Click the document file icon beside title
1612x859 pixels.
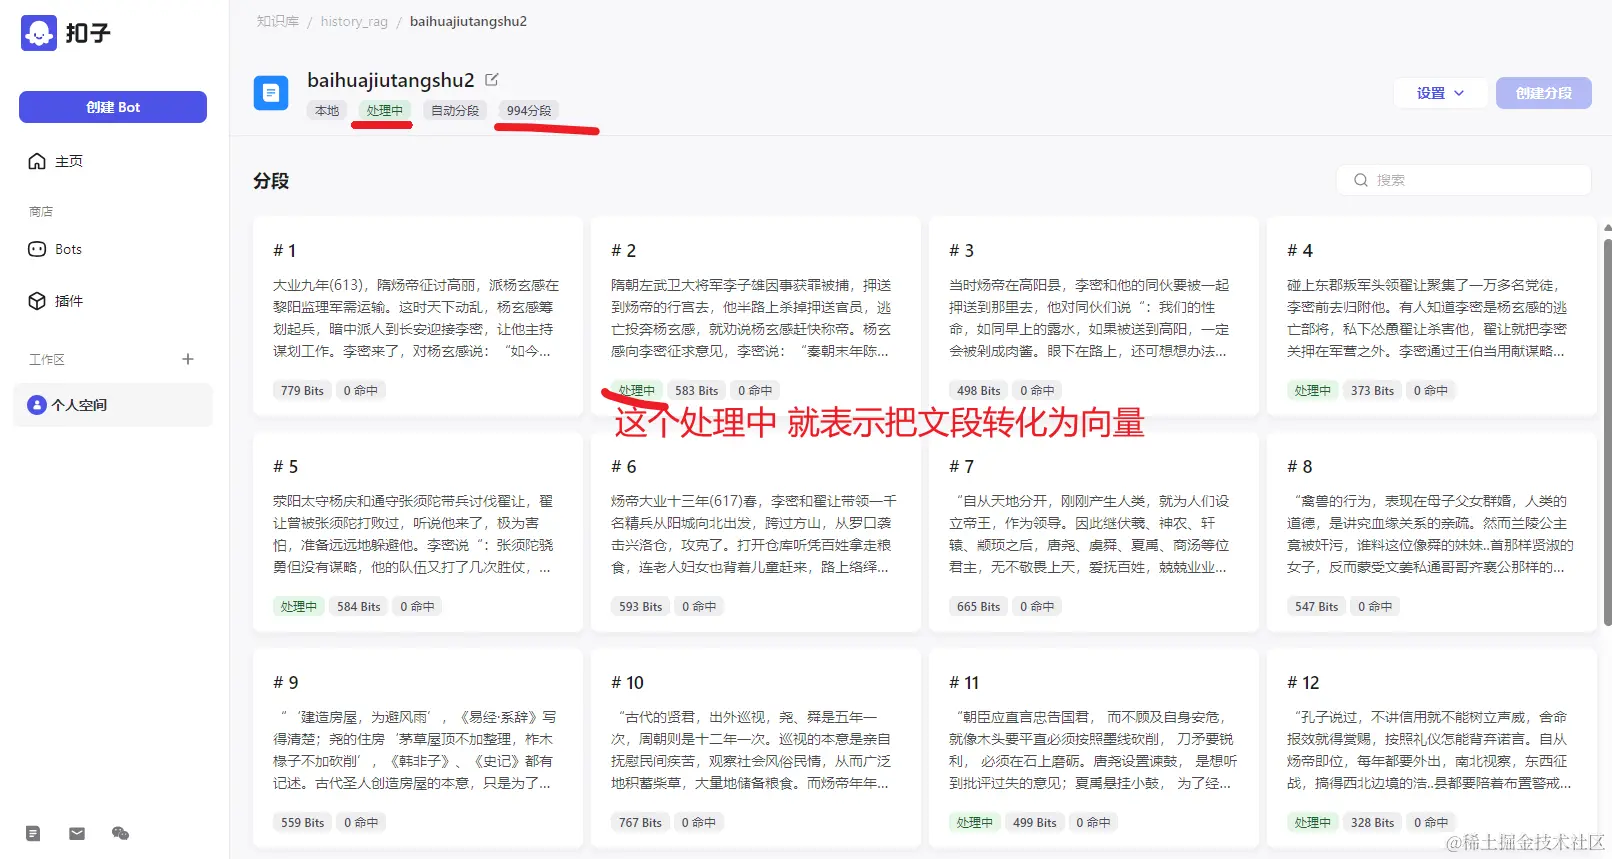click(271, 93)
